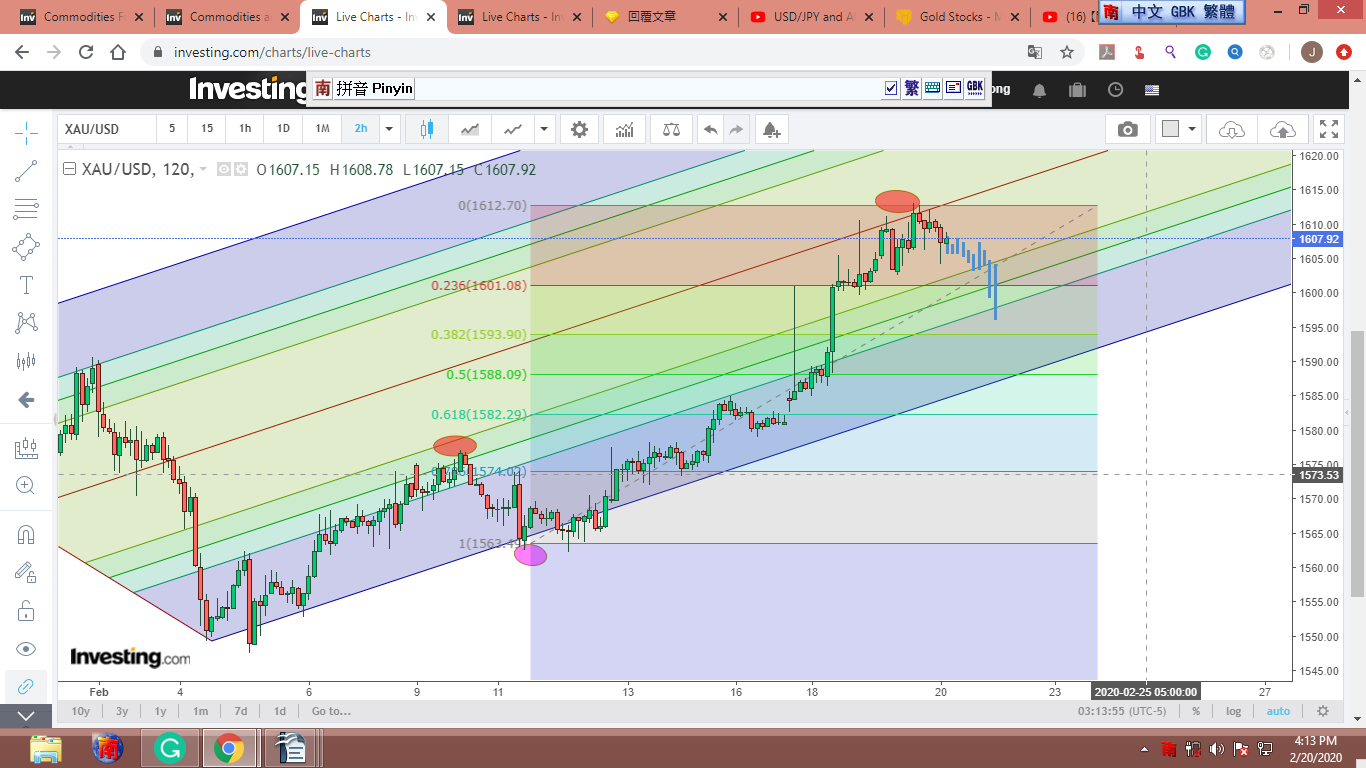Click the XAU/USD symbol input field
This screenshot has width=1366, height=768.
(107, 129)
